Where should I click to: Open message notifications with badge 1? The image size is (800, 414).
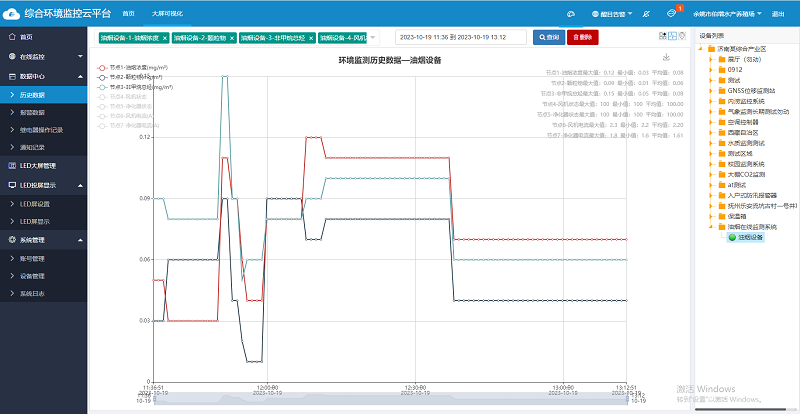pyautogui.click(x=672, y=14)
